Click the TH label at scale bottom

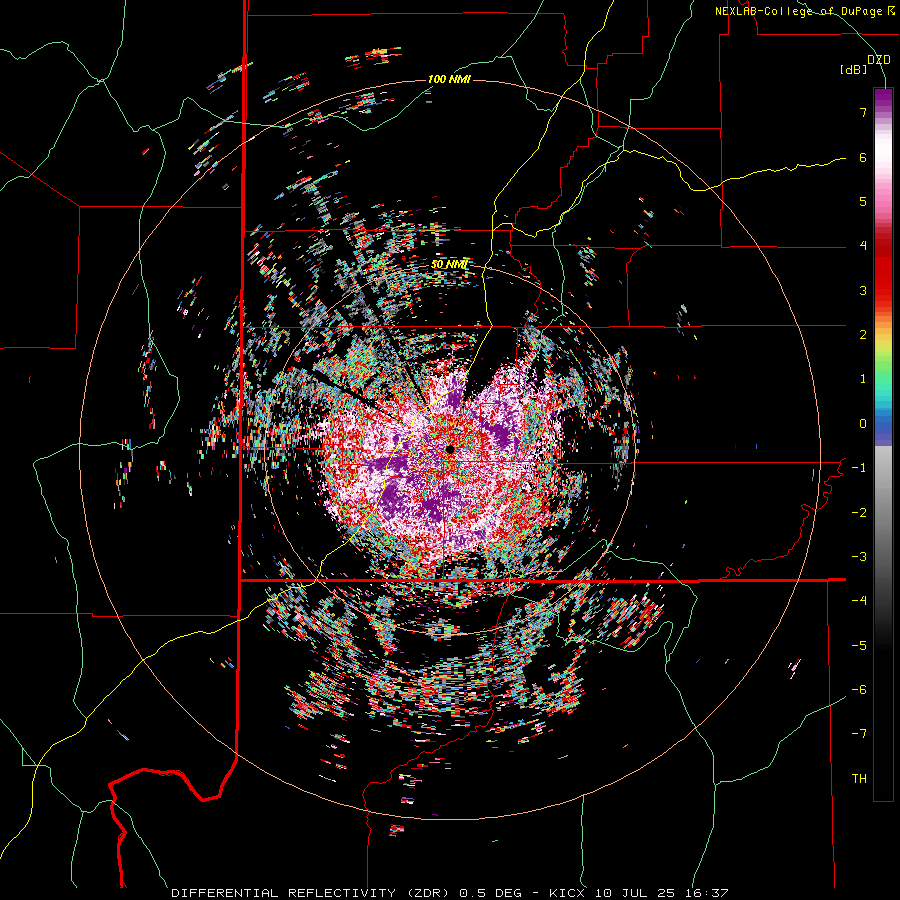point(859,778)
